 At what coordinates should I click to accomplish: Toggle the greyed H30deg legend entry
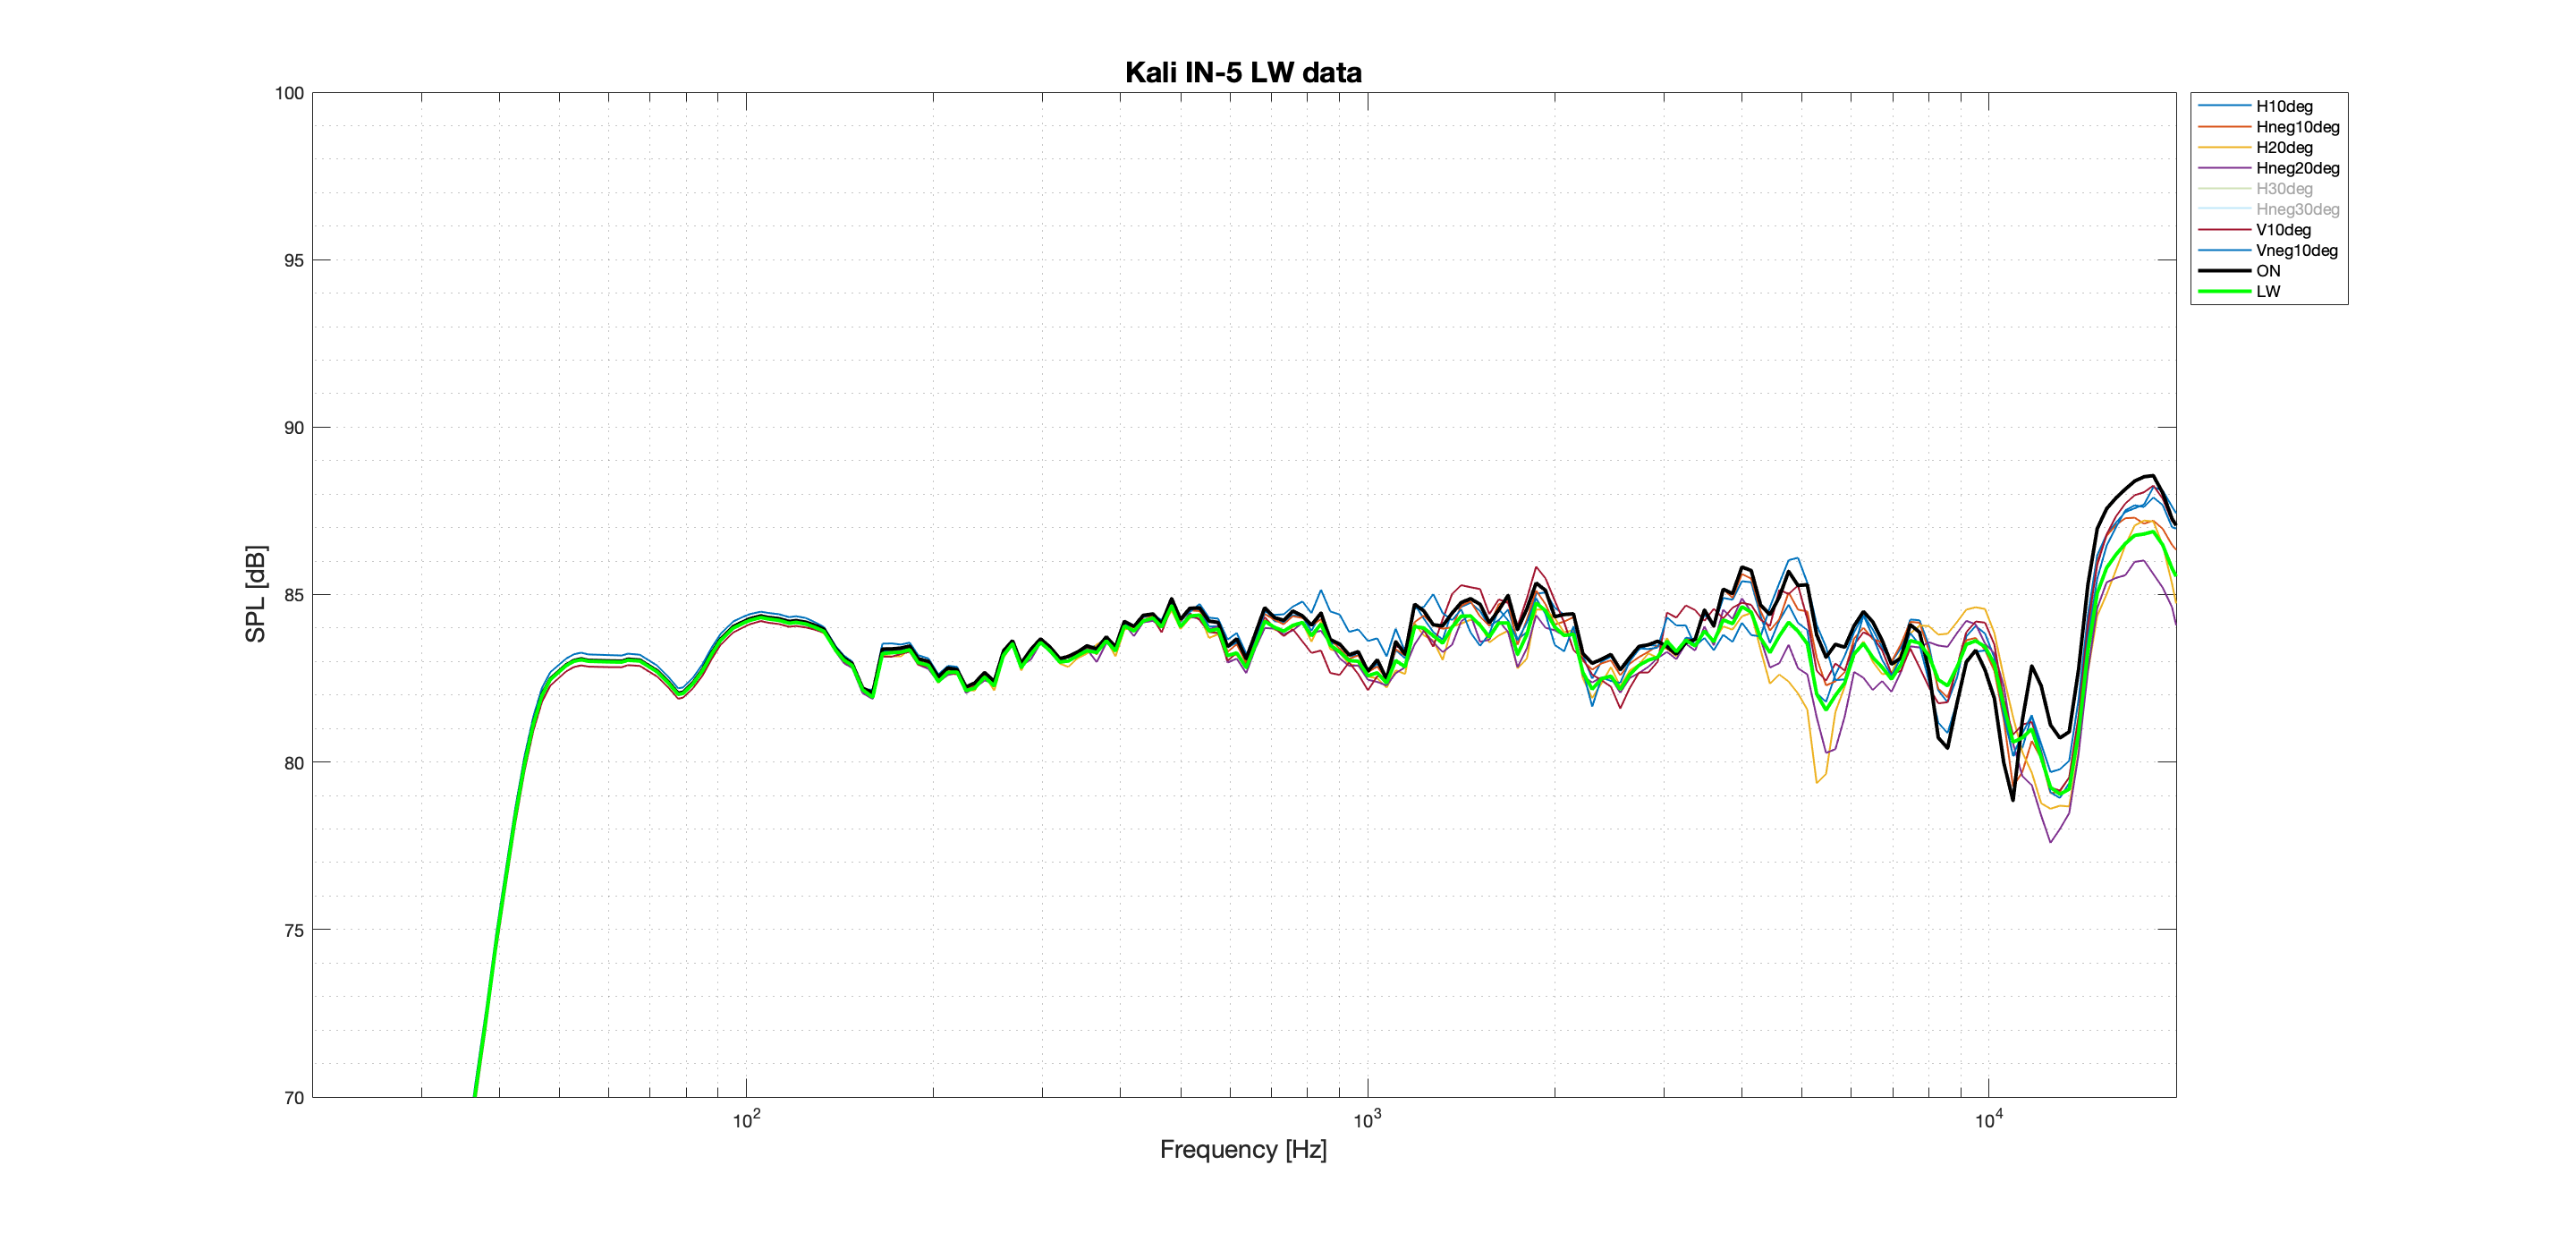2269,188
